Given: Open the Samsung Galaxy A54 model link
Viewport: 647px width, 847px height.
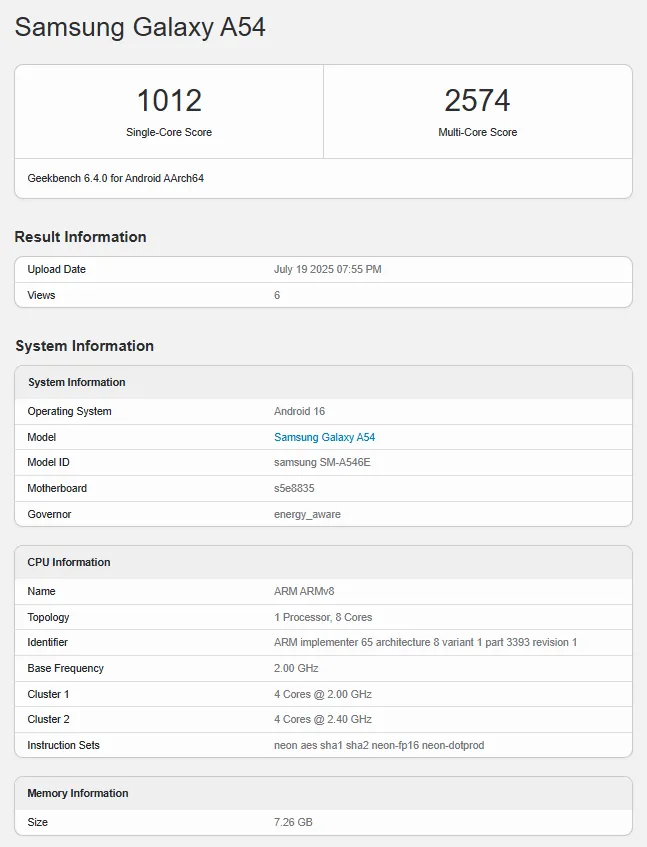Looking at the screenshot, I should click(324, 437).
